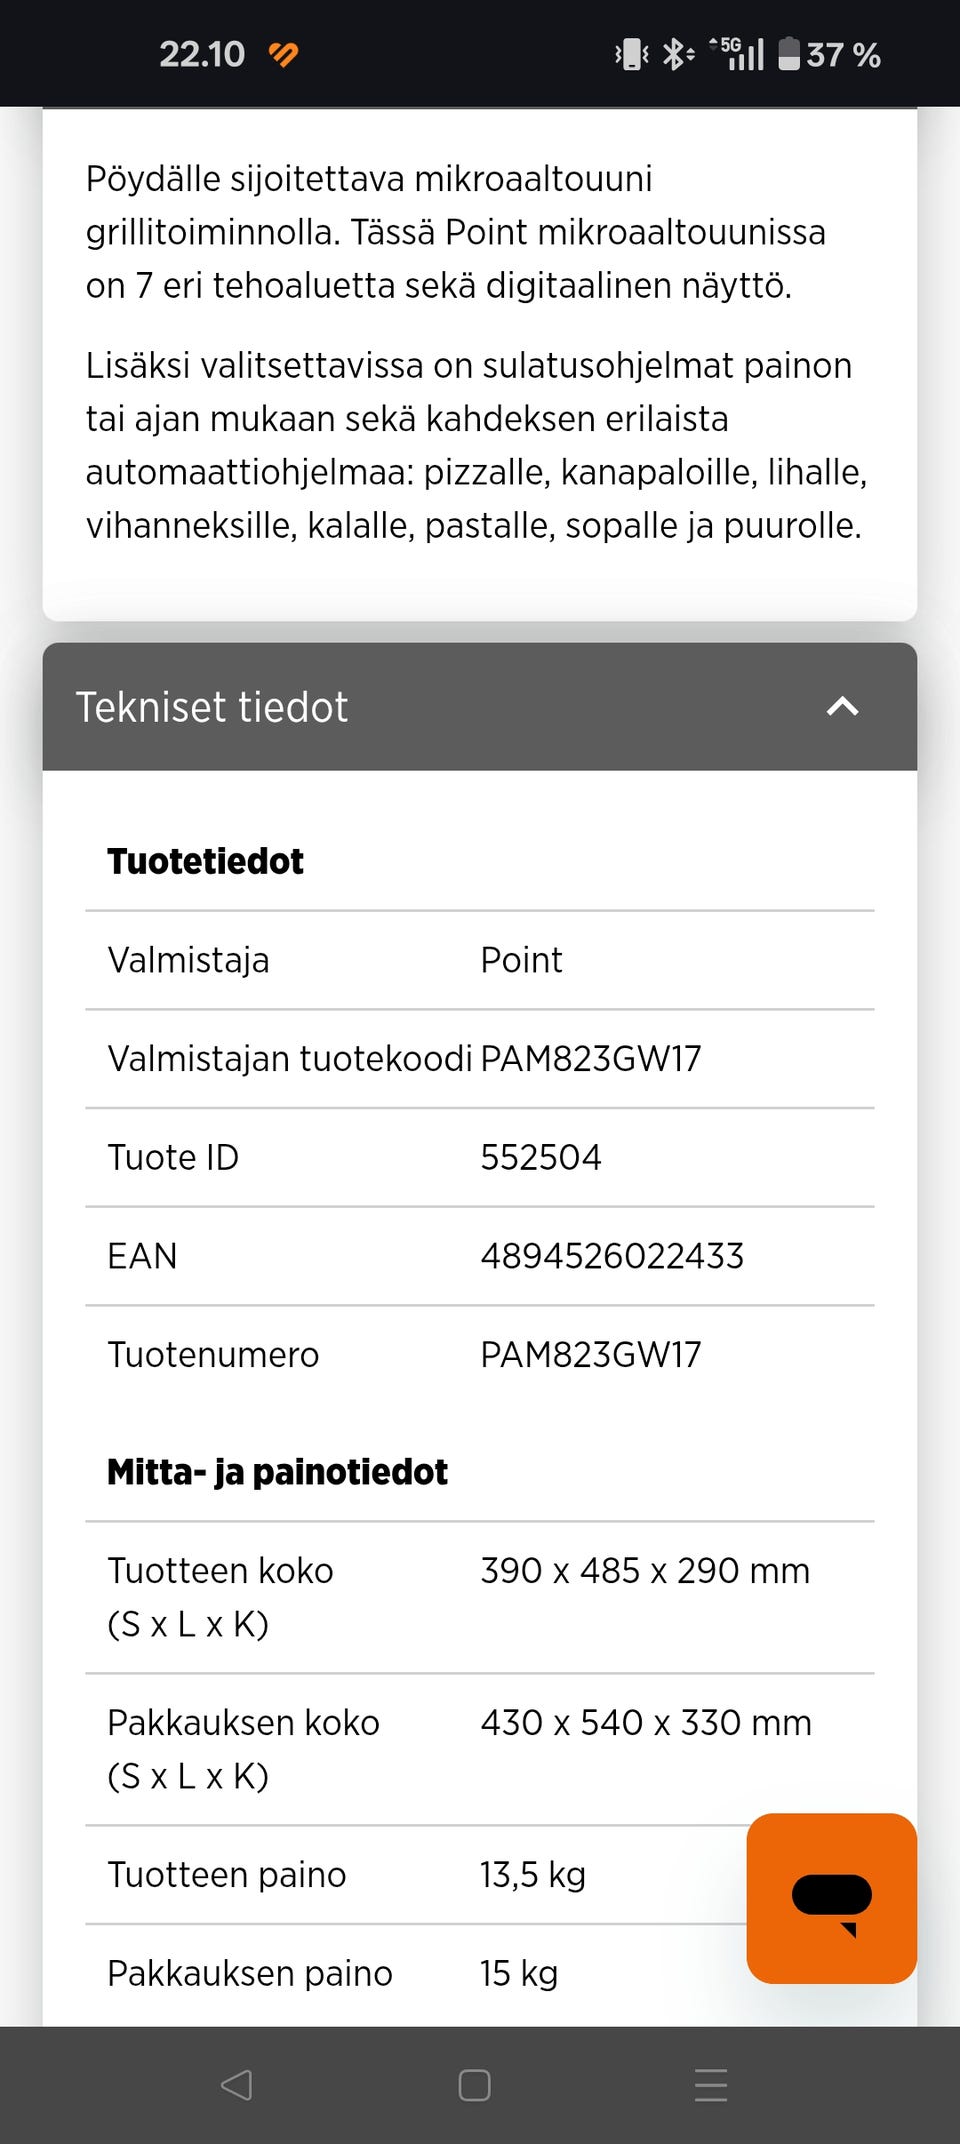Select the Tuotetiedot section heading
960x2144 pixels.
click(x=205, y=861)
